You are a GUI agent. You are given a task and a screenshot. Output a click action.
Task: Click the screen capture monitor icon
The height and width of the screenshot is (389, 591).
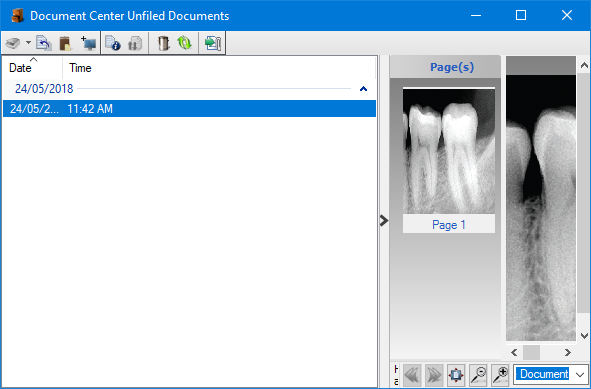89,43
